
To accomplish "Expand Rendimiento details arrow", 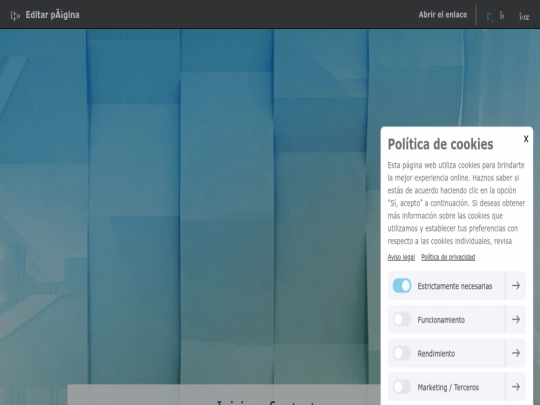I will pyautogui.click(x=516, y=353).
